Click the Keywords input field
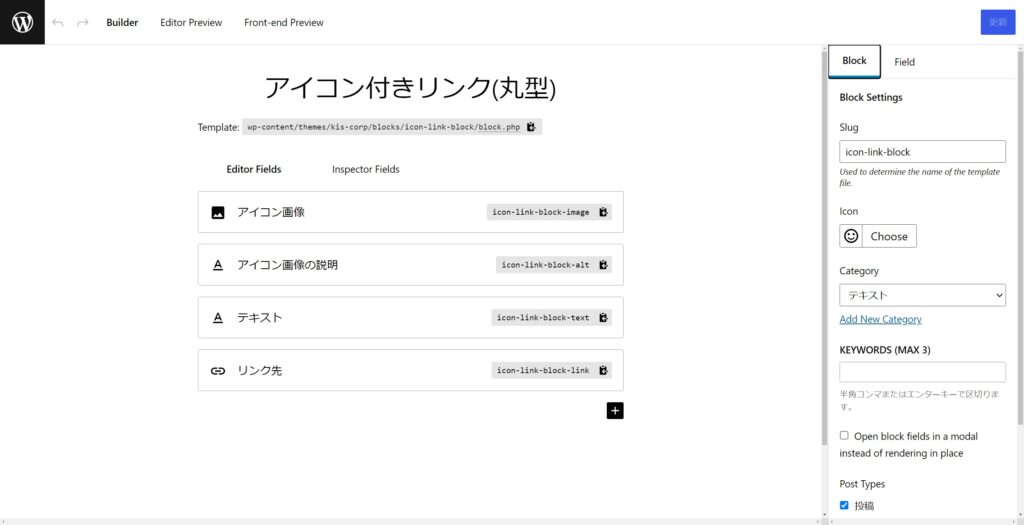 pyautogui.click(x=922, y=372)
